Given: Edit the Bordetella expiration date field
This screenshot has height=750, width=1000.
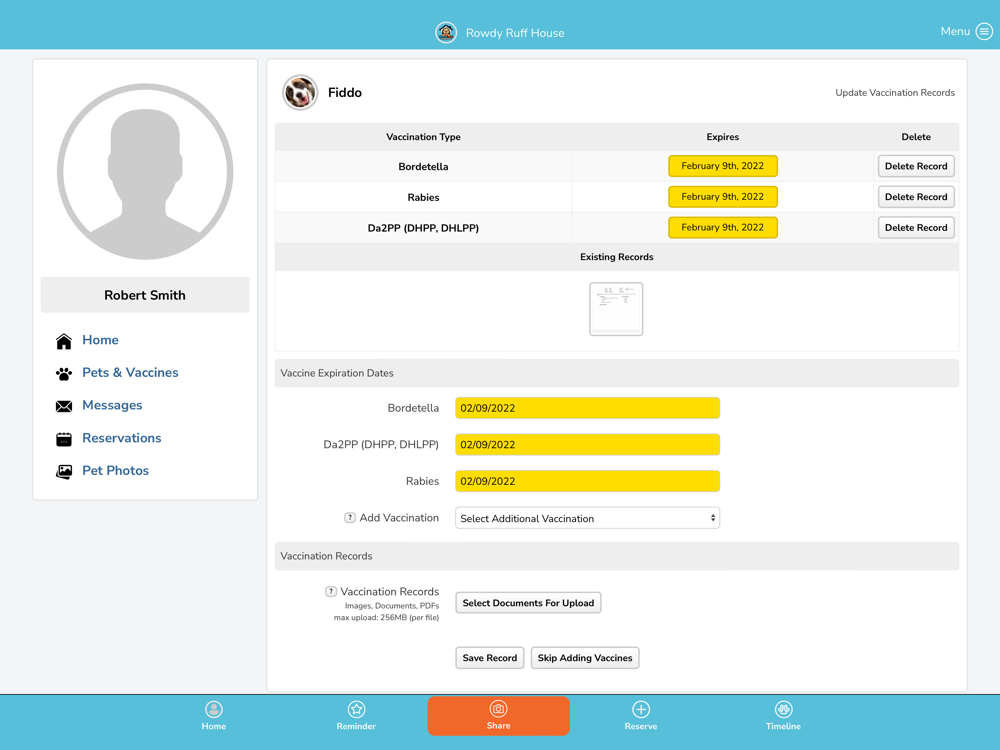Looking at the screenshot, I should point(587,408).
